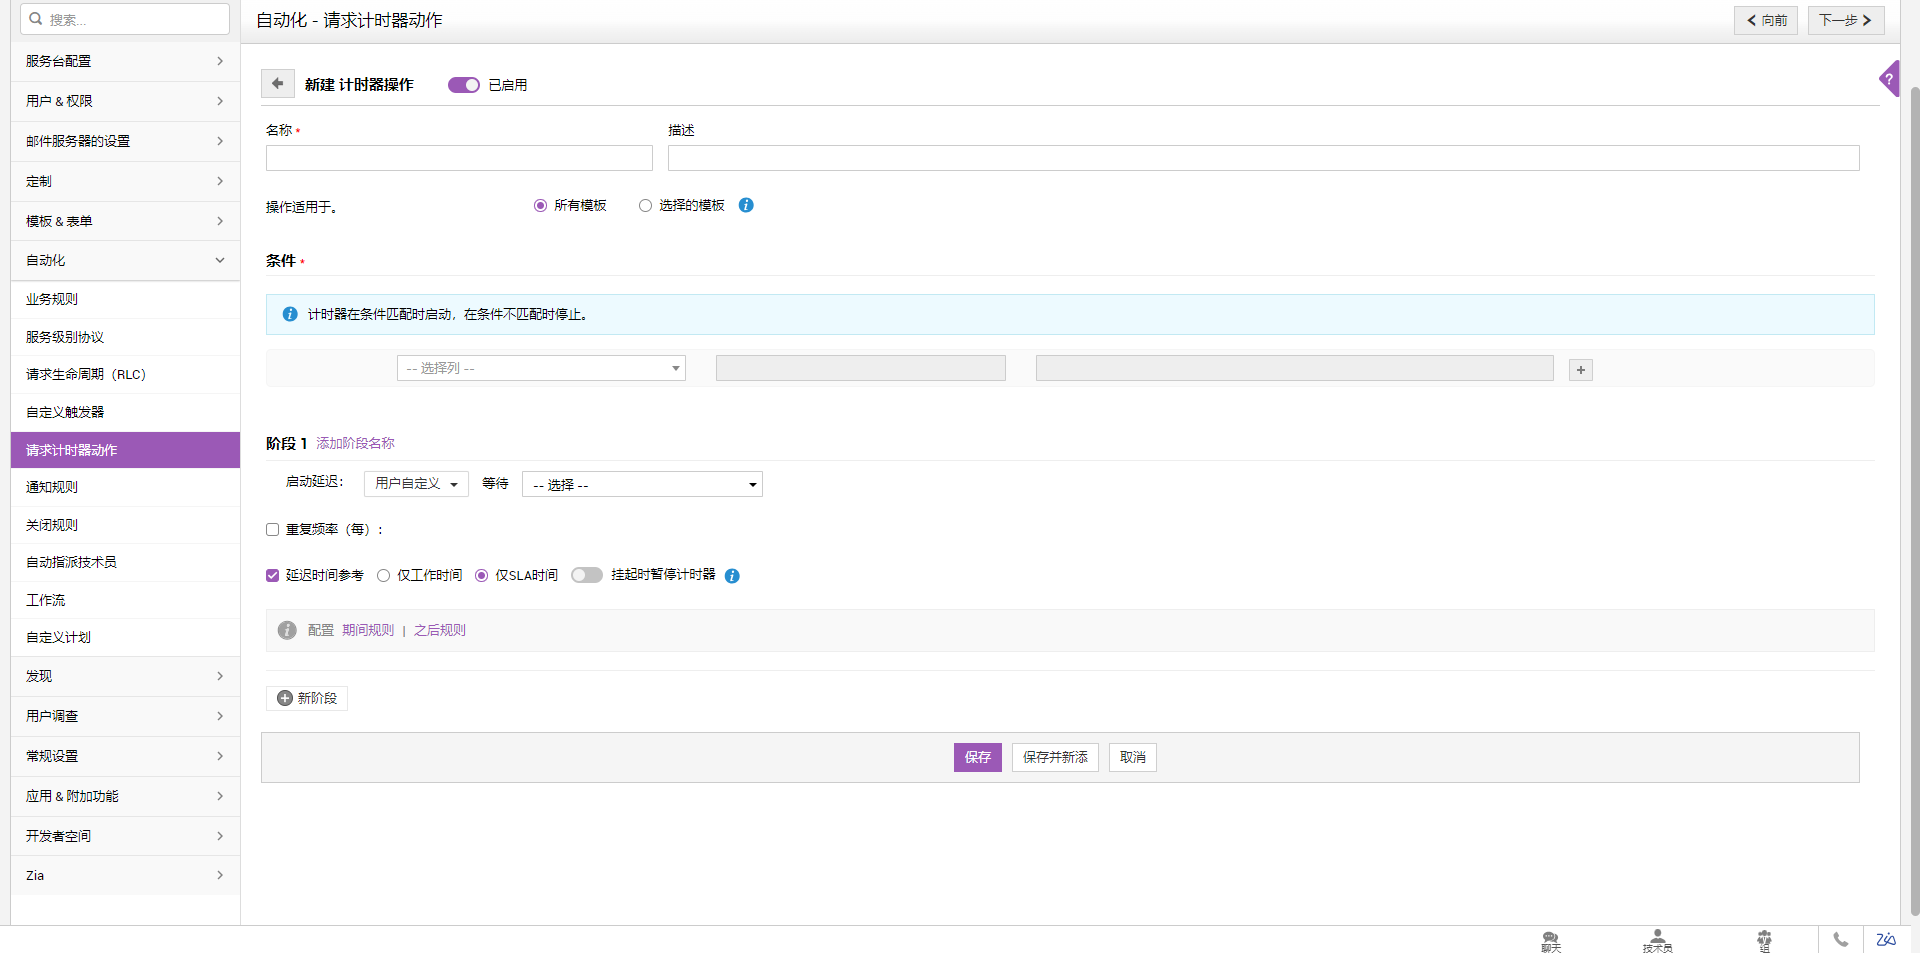Click the phone icon in bottom bar

click(x=1840, y=940)
